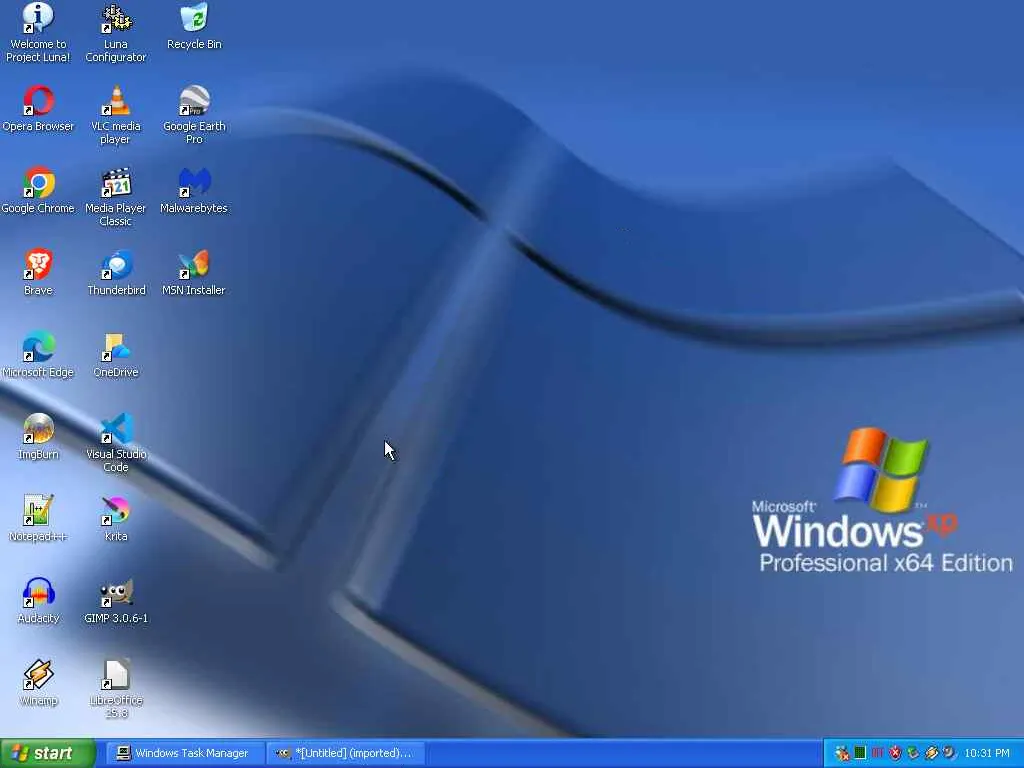Screen dimensions: 1024x768
Task: Select the Visual Studio Code shortcut
Action: click(x=116, y=443)
